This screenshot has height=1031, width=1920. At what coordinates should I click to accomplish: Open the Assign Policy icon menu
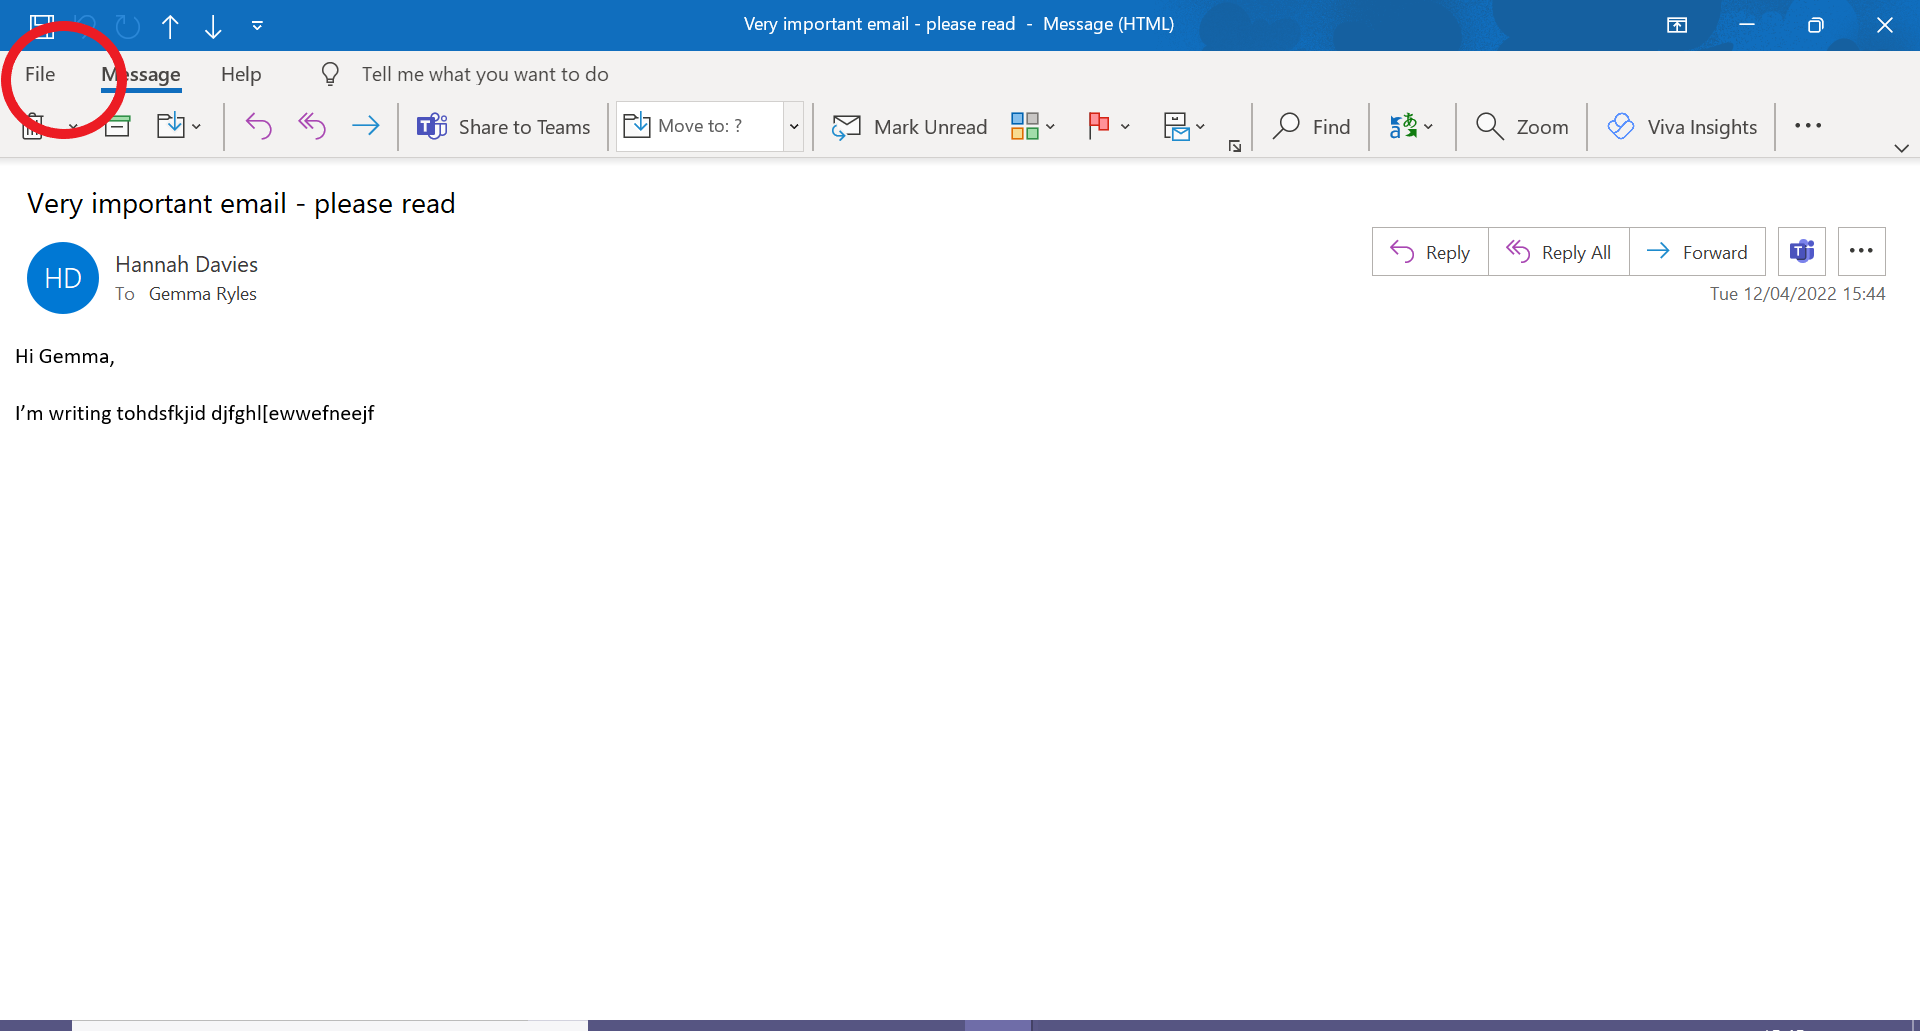tap(1177, 126)
